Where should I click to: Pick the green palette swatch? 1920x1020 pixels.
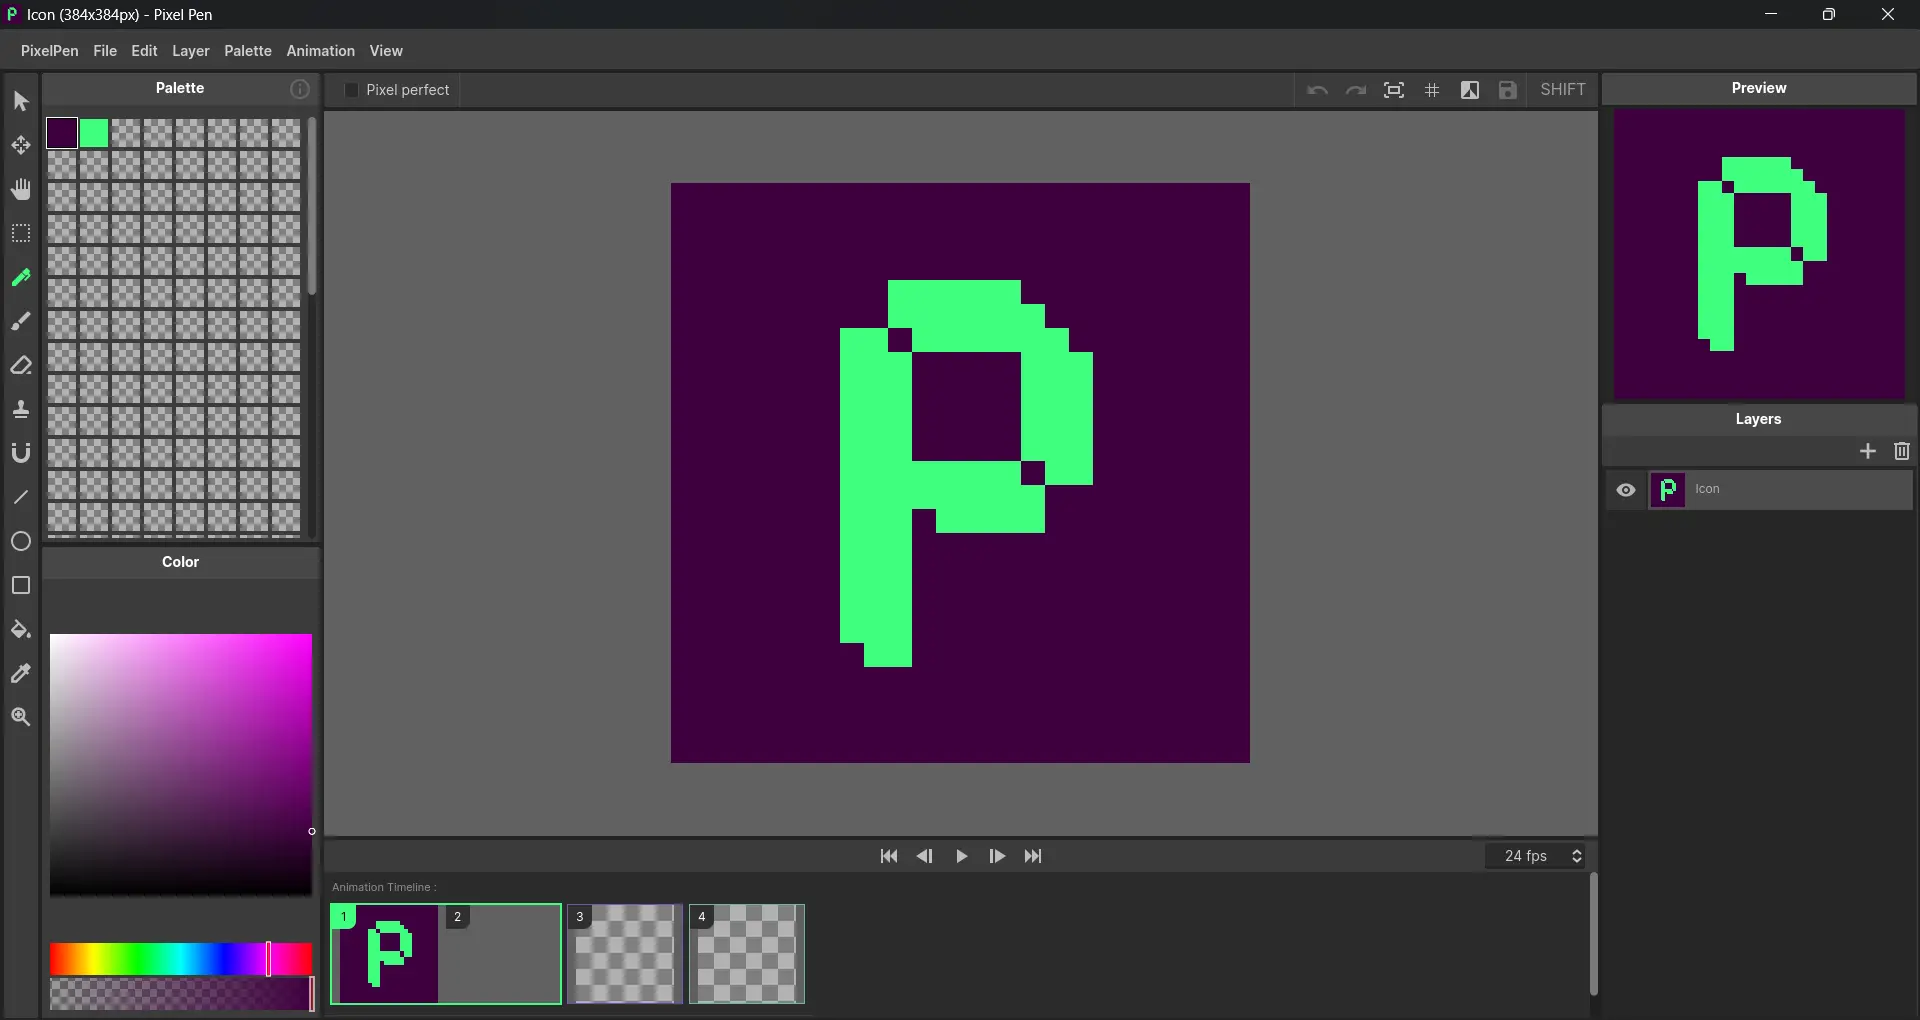[94, 133]
